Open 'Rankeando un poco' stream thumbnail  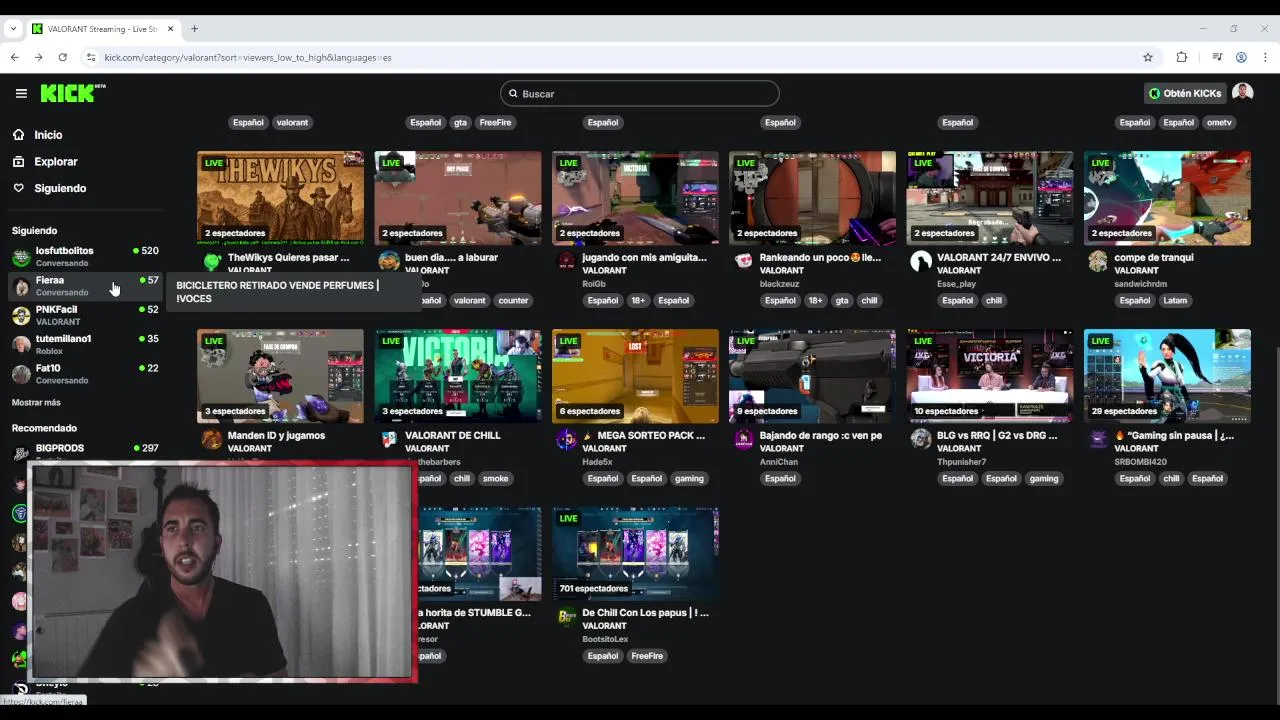(x=812, y=198)
